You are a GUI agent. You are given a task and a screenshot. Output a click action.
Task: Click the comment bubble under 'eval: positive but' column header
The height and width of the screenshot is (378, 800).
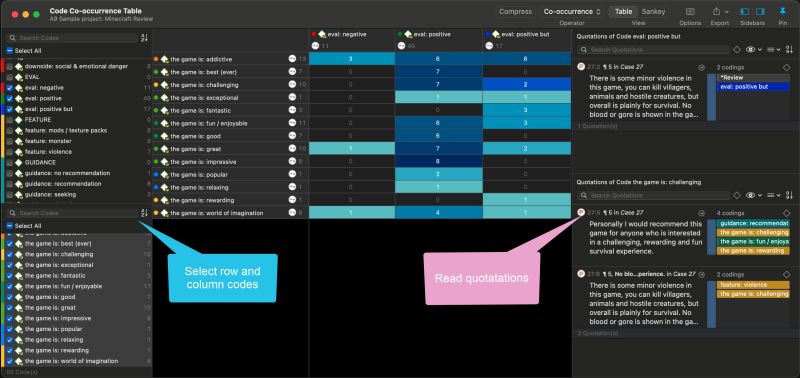pyautogui.click(x=490, y=46)
